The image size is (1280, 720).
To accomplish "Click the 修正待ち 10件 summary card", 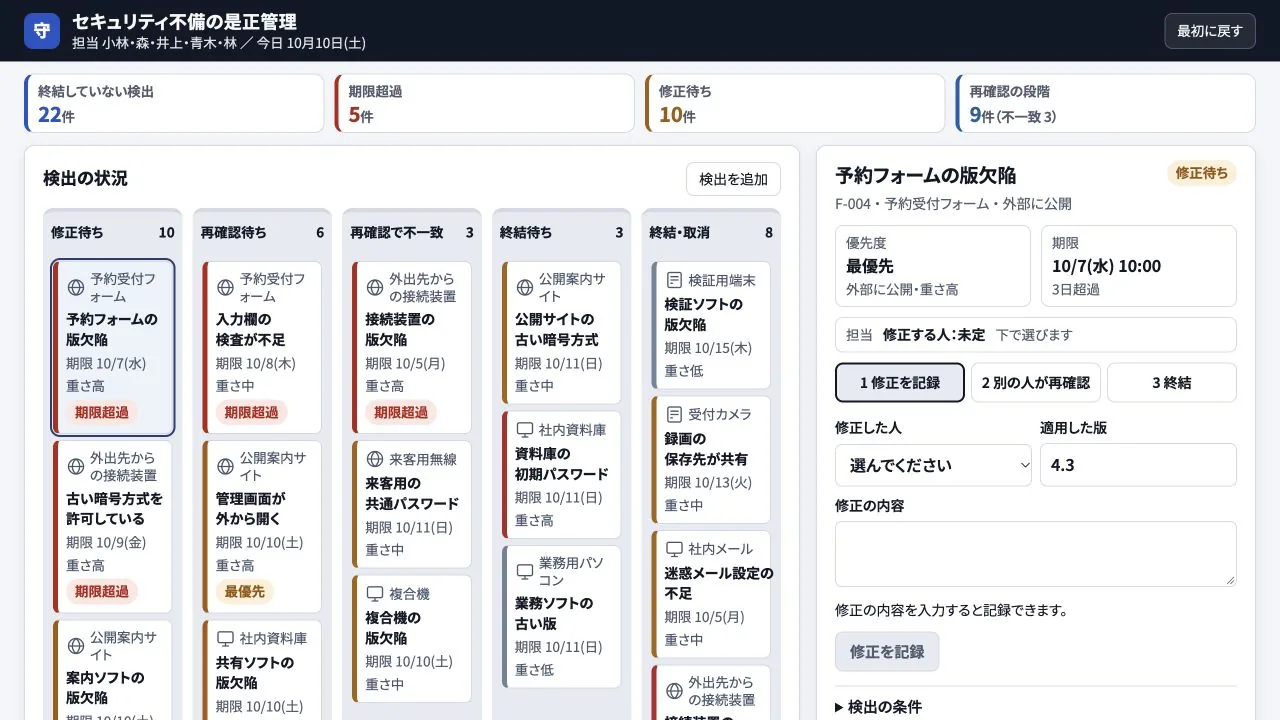I will [795, 103].
